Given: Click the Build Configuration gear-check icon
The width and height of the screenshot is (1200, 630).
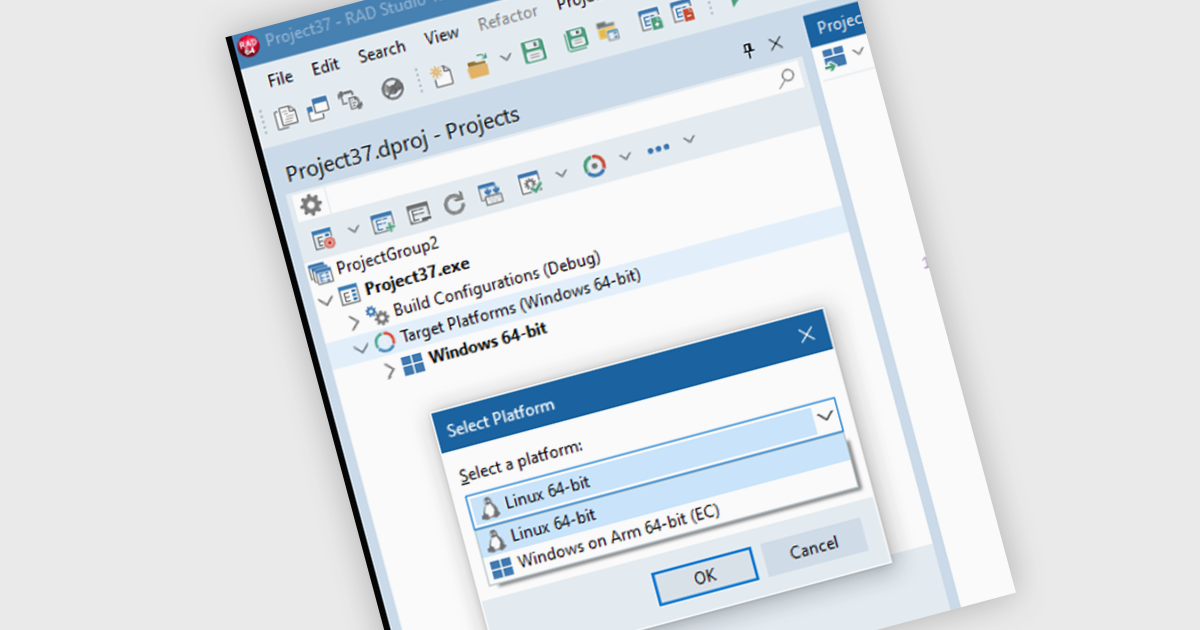Looking at the screenshot, I should (530, 183).
